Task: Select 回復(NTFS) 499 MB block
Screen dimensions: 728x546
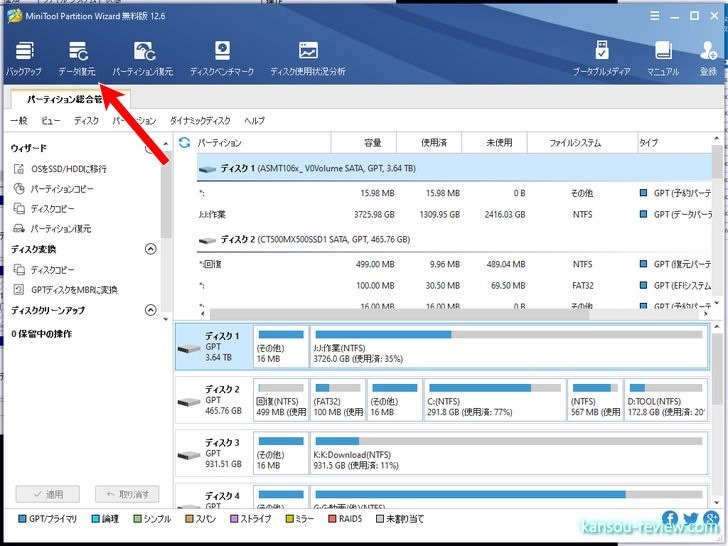Action: pos(281,400)
